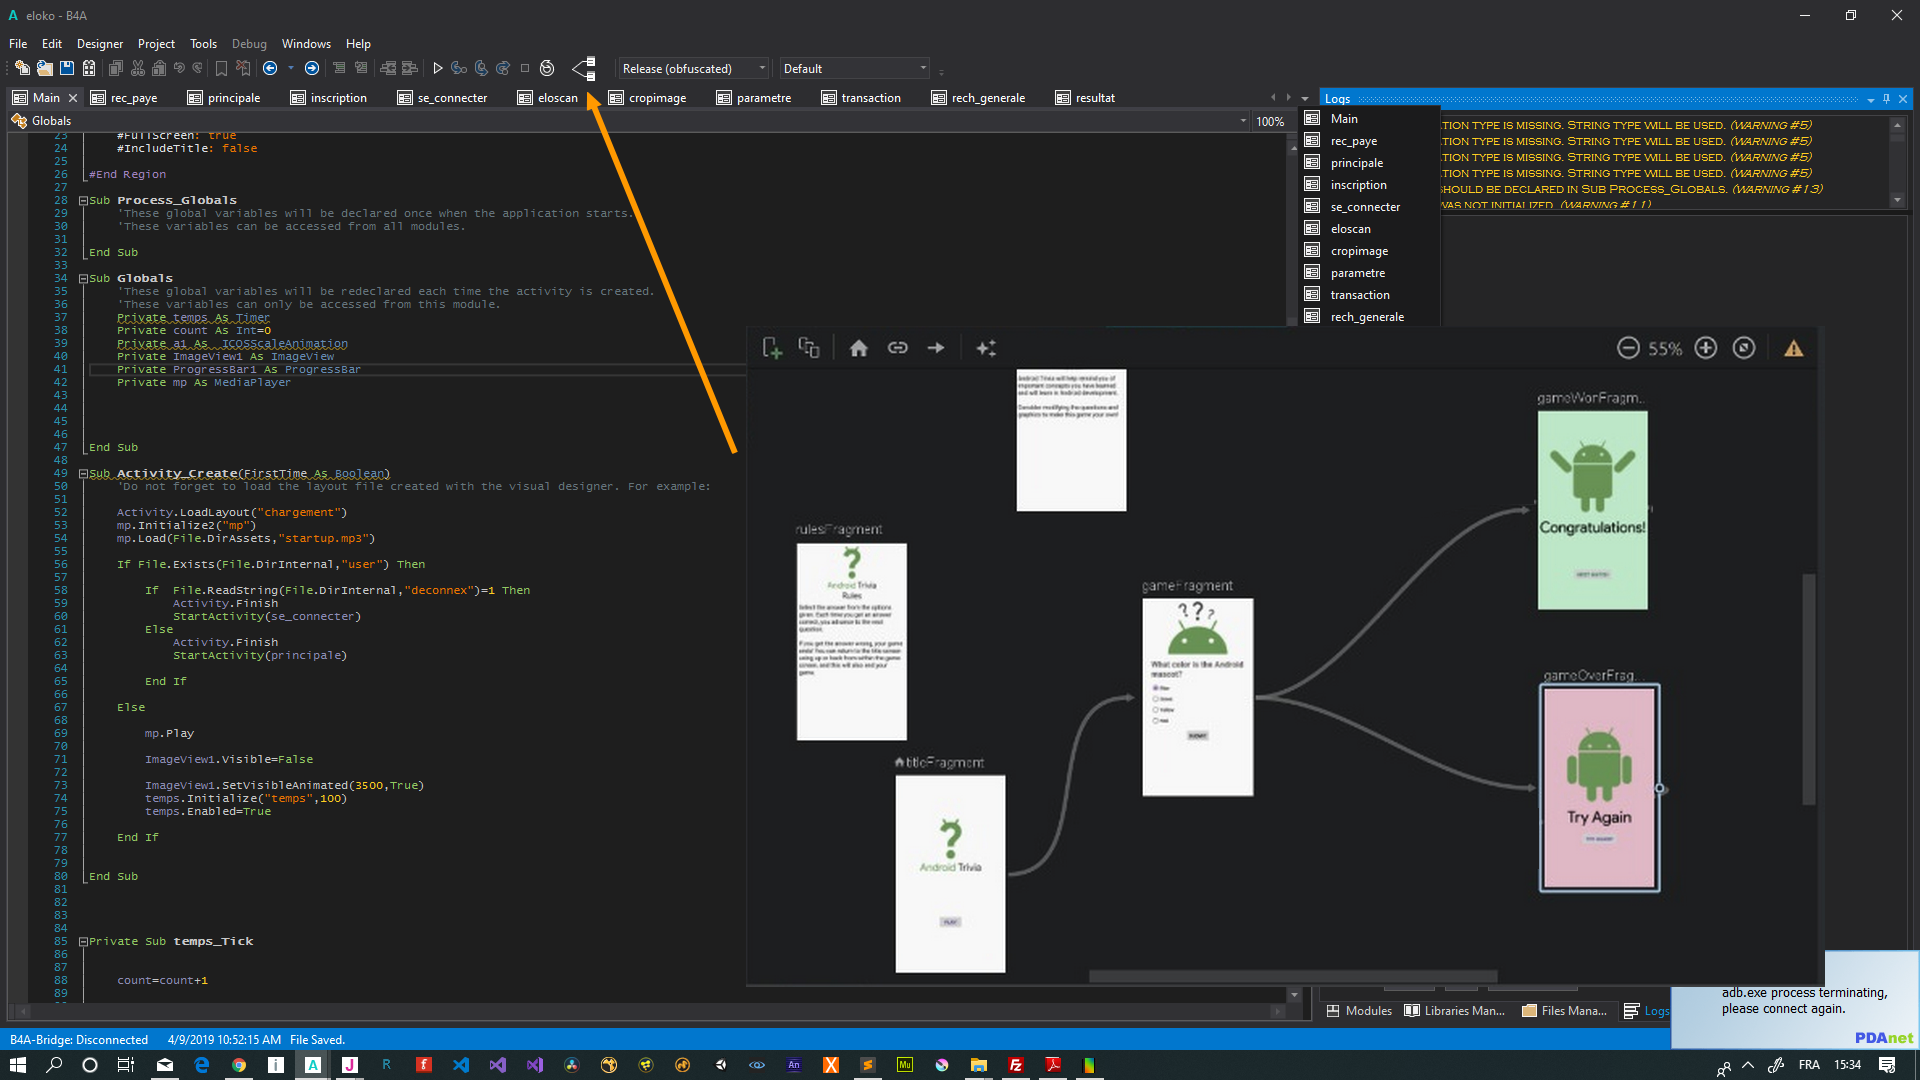Click the link deep link icon
The width and height of the screenshot is (1920, 1080).
tap(897, 348)
